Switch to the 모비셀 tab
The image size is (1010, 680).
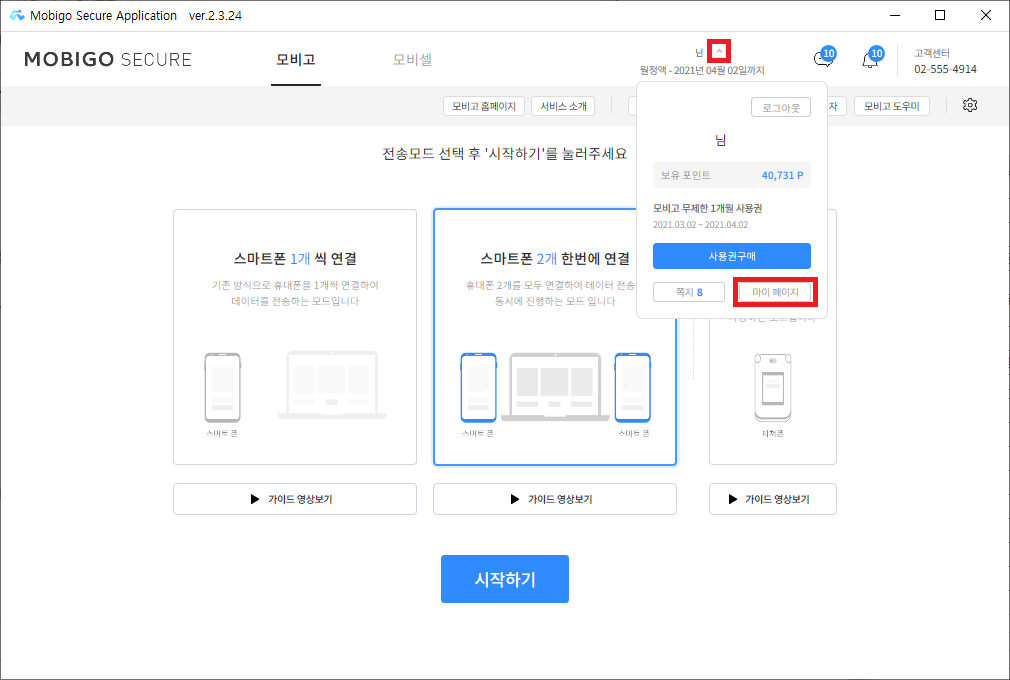click(x=412, y=59)
